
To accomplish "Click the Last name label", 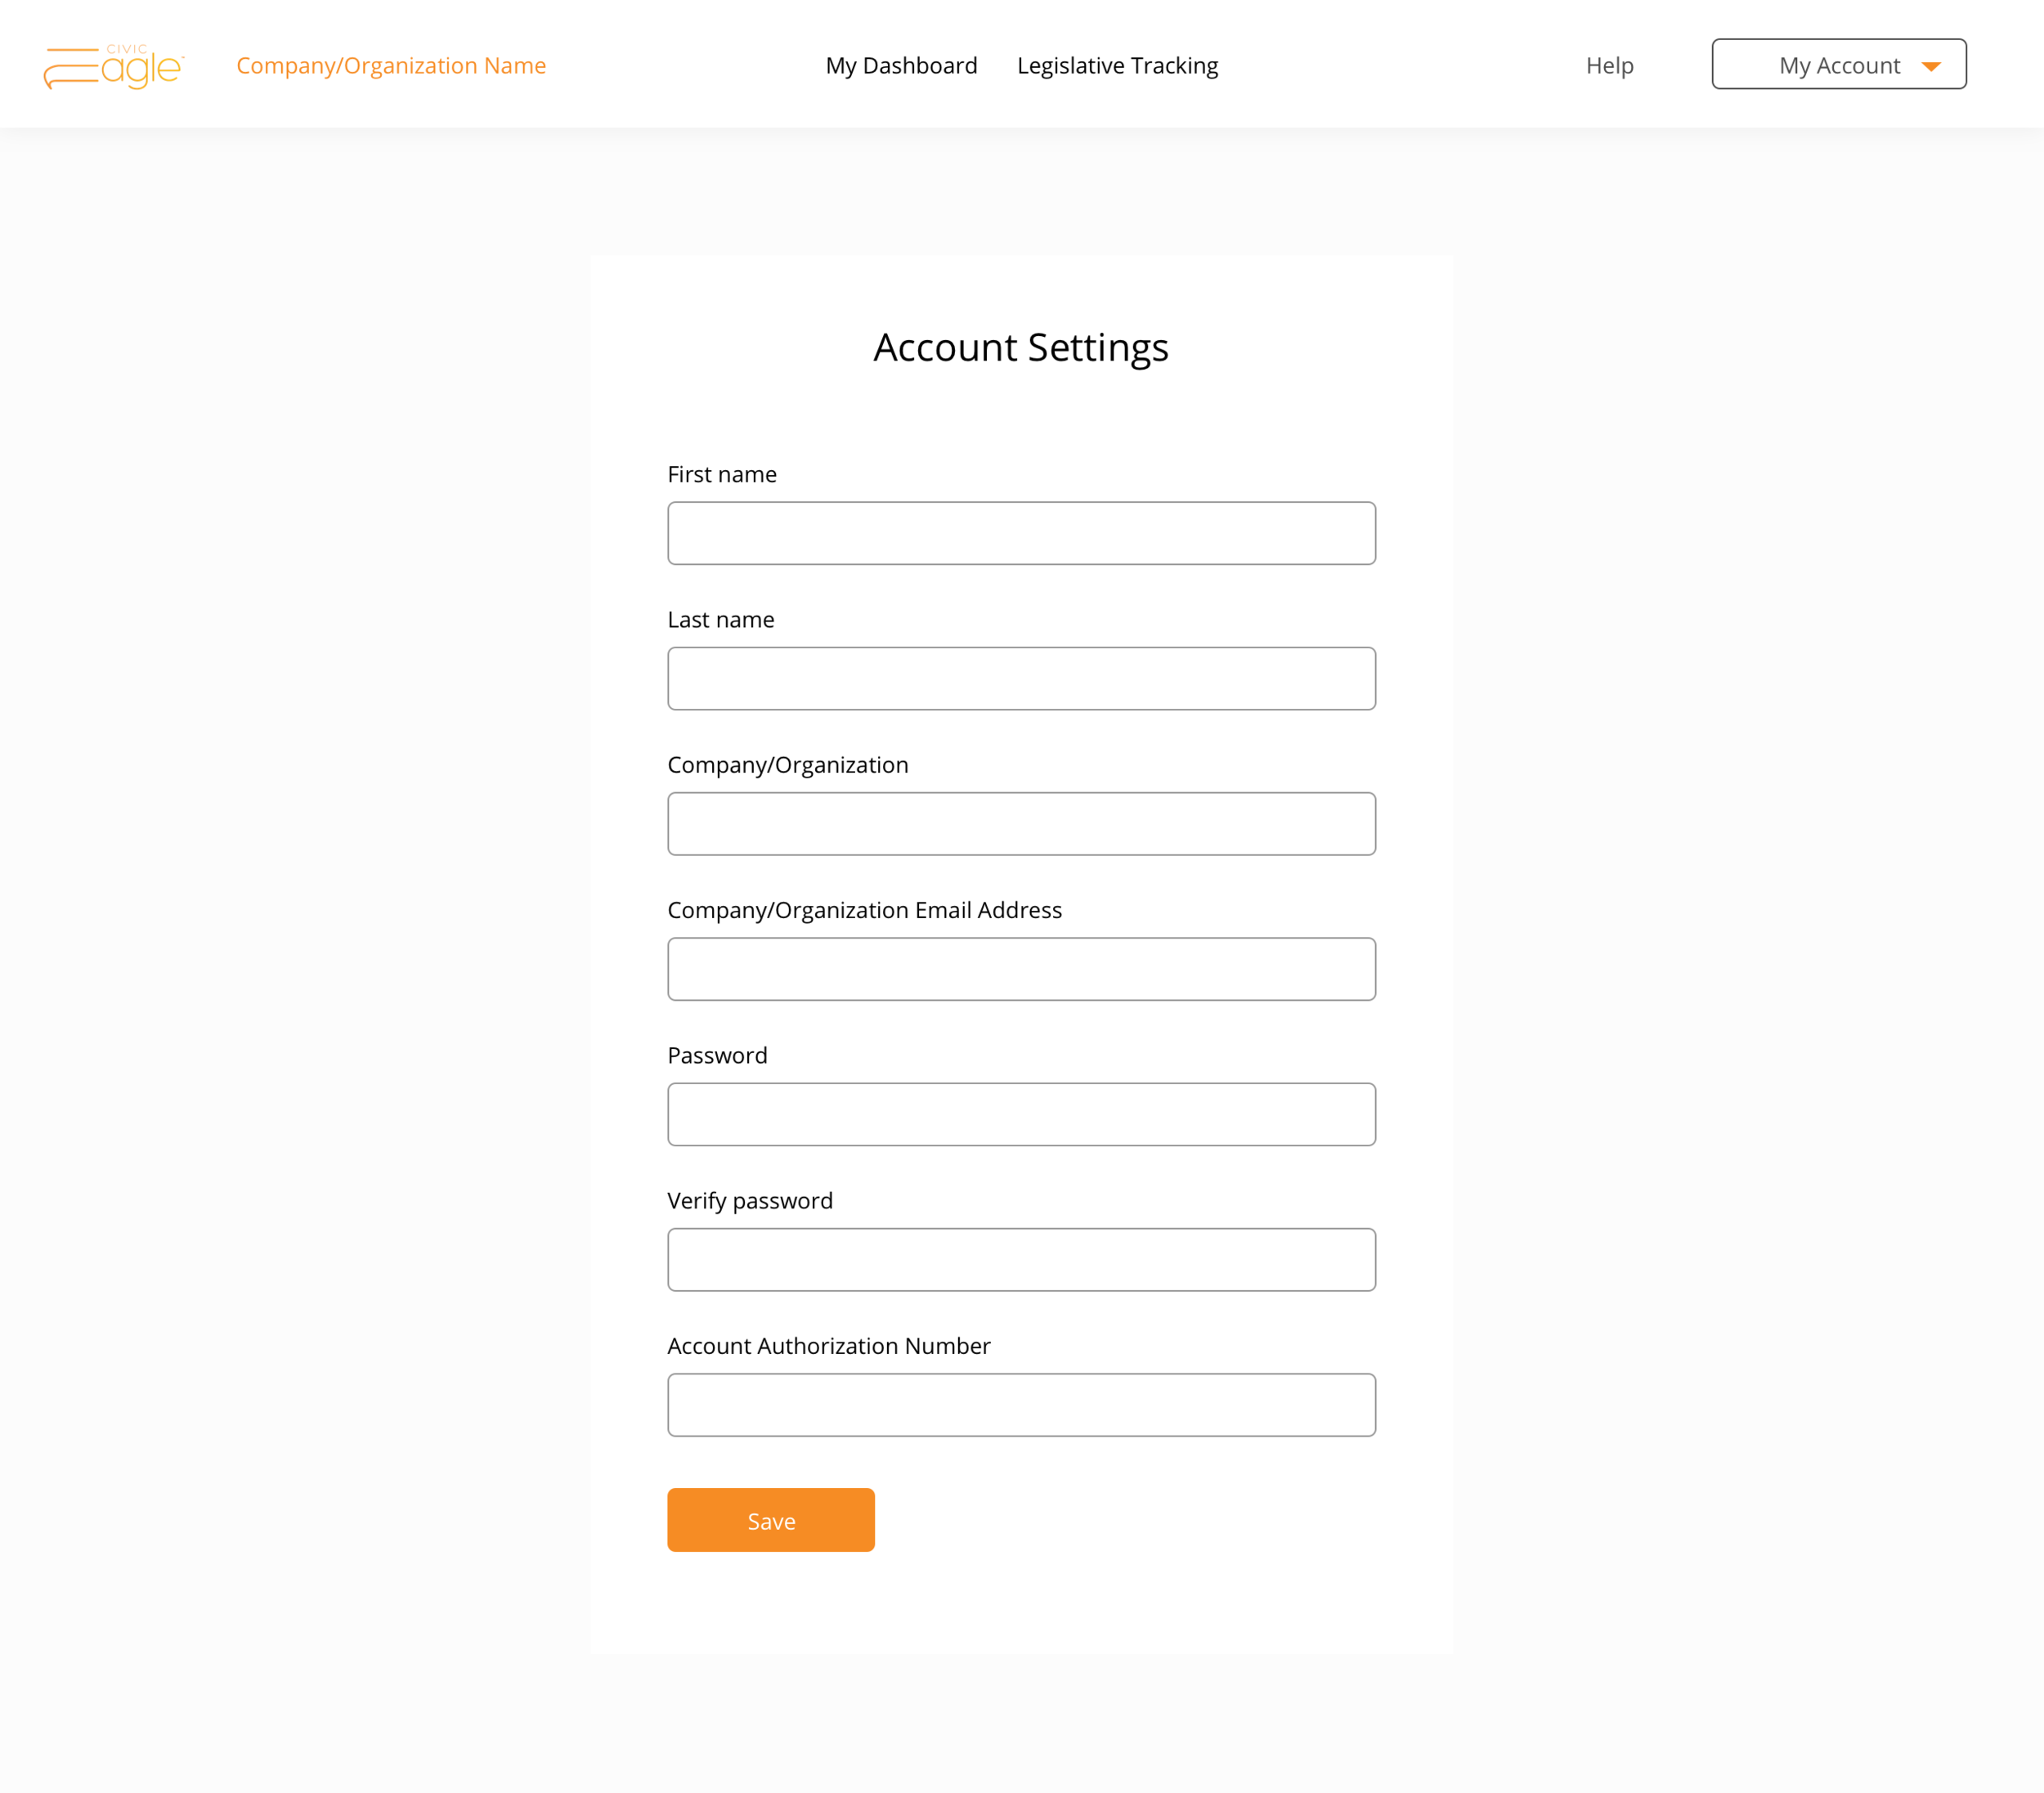I will point(721,620).
